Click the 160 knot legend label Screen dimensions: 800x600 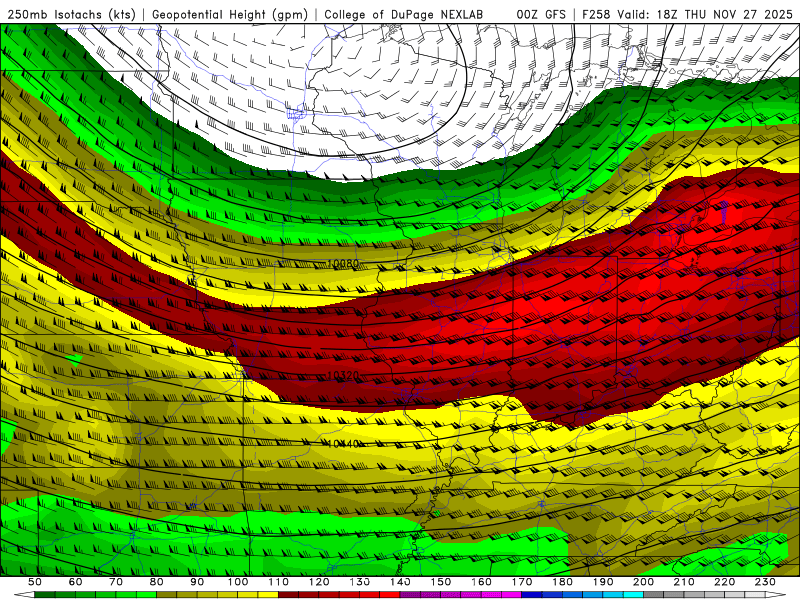tap(481, 582)
